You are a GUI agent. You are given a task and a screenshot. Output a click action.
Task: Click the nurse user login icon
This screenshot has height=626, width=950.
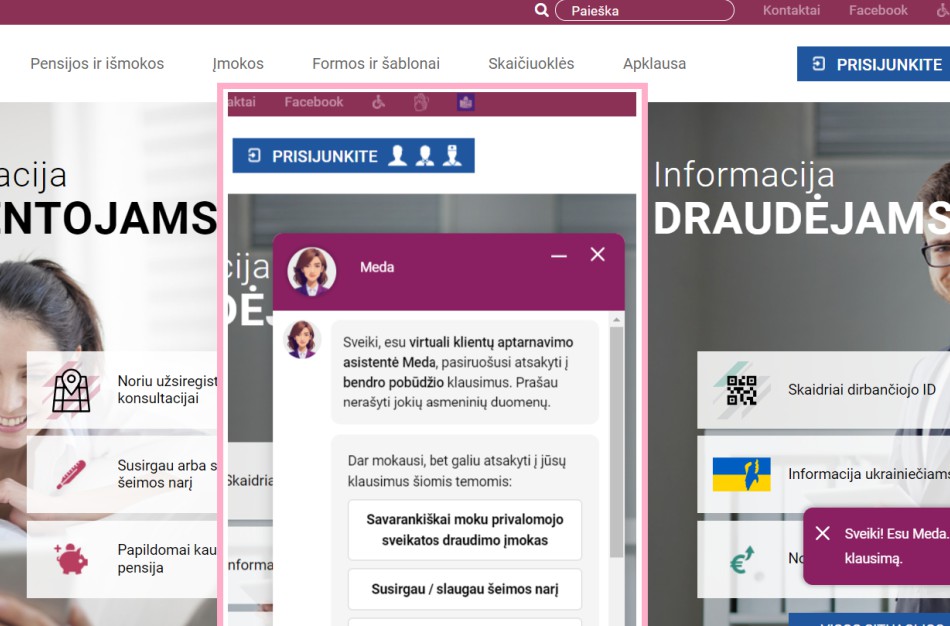click(451, 155)
